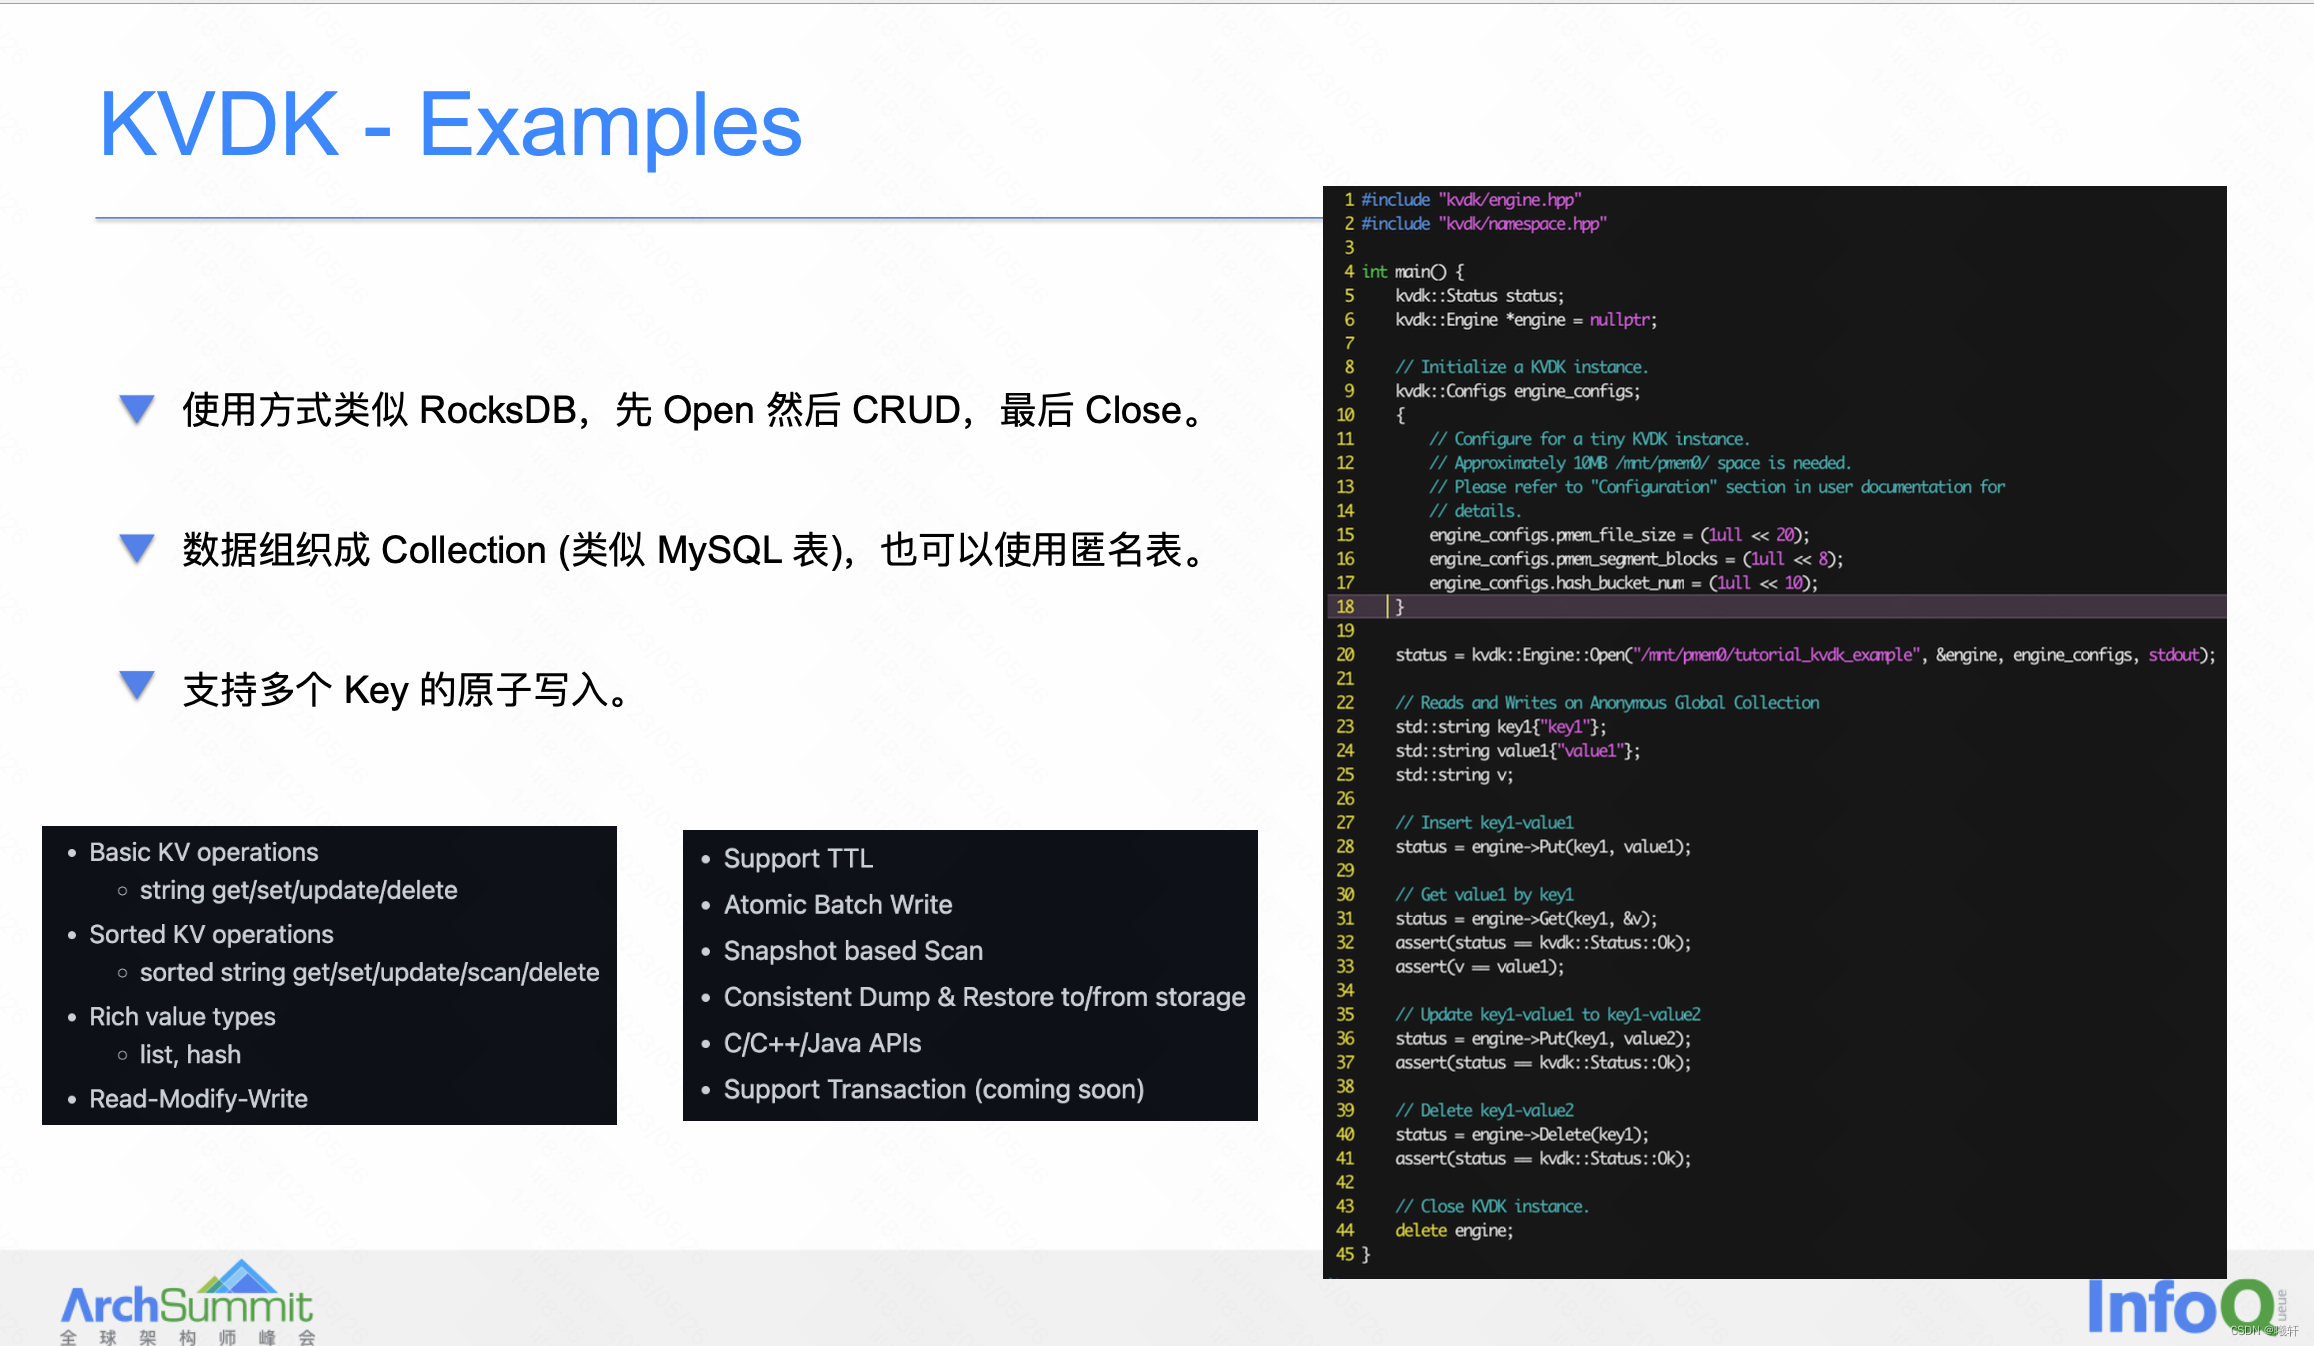Click the slide title 'KVDK - Examples'

tap(450, 125)
